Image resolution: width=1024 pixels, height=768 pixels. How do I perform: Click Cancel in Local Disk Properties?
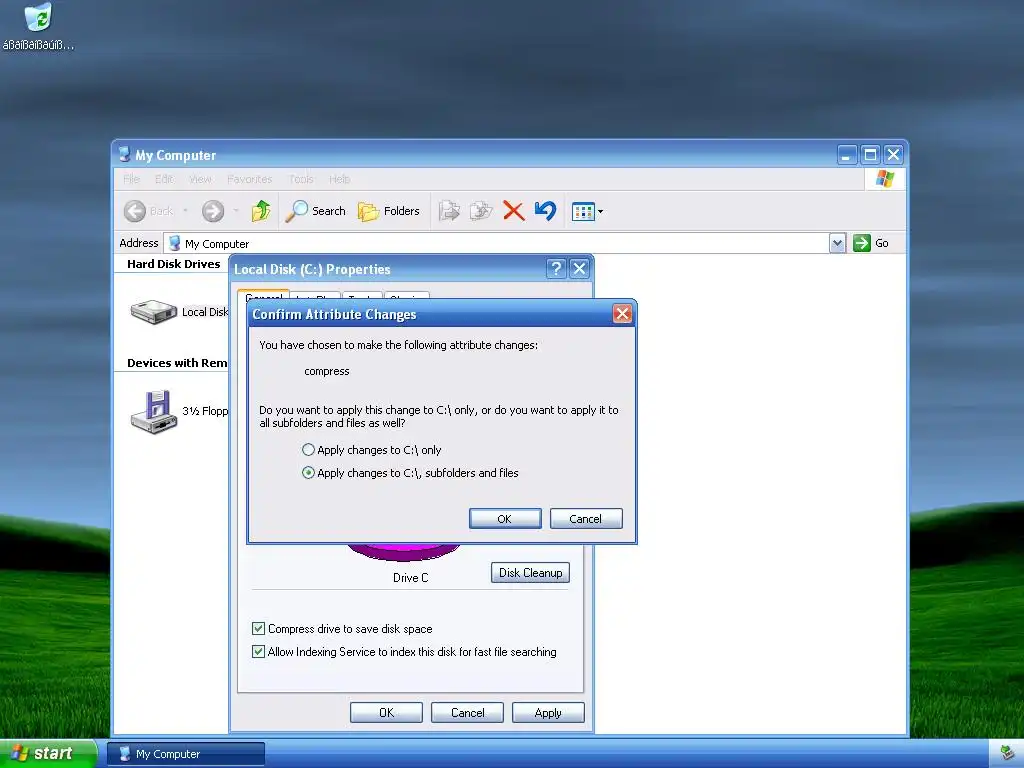point(468,712)
